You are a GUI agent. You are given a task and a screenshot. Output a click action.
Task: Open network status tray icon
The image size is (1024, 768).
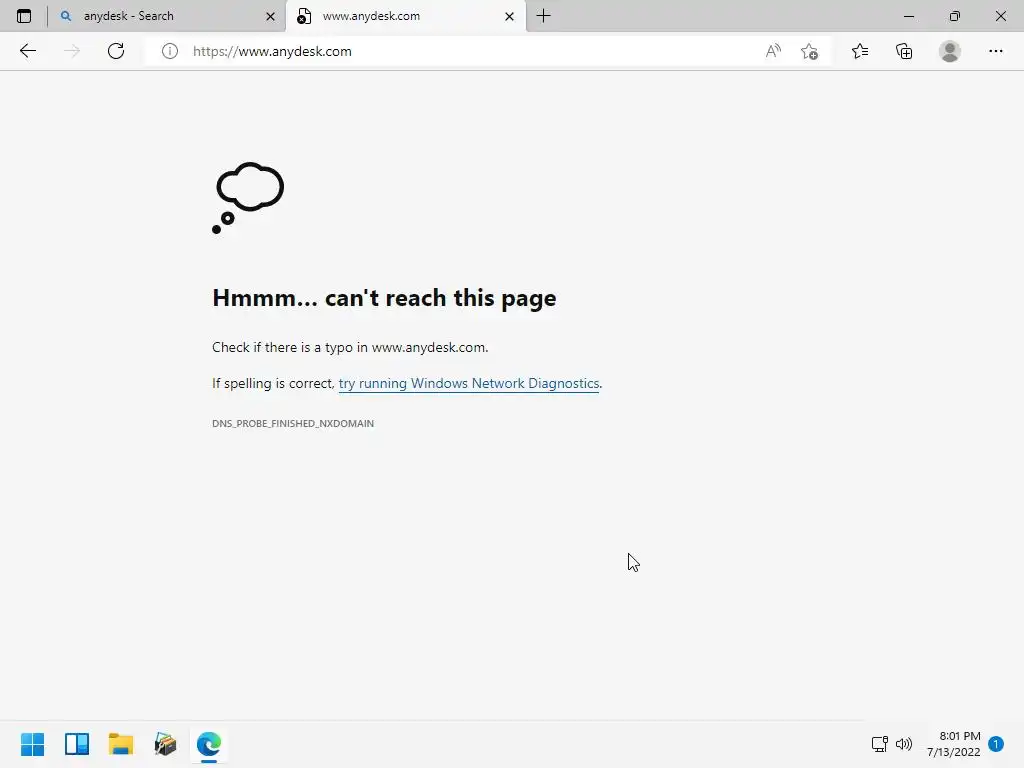pos(880,744)
